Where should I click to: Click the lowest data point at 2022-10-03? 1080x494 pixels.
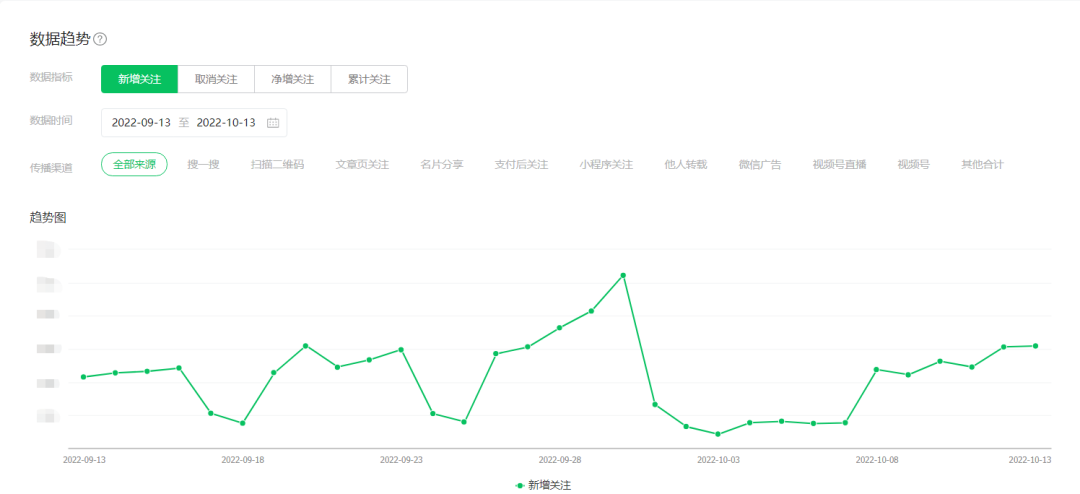click(x=718, y=434)
